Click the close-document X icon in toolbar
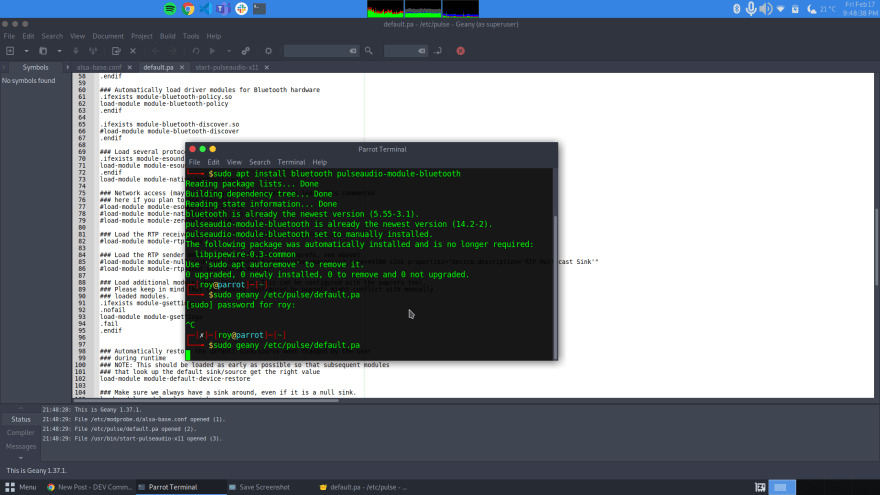 click(133, 51)
